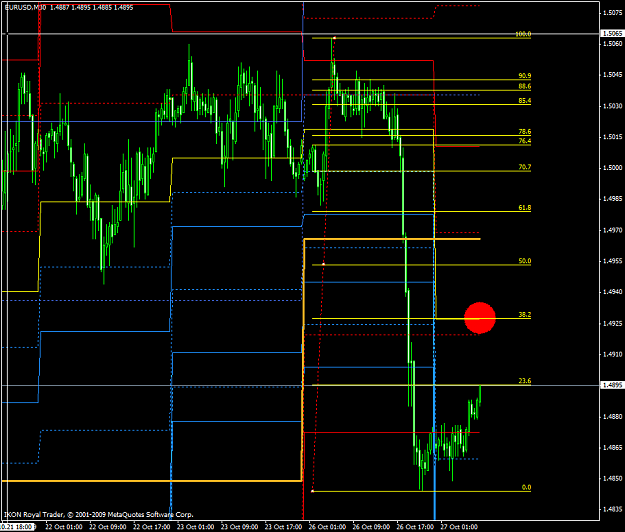625x532 pixels.
Task: Click the 22 Oct 09:00 time label
Action: [x=108, y=527]
